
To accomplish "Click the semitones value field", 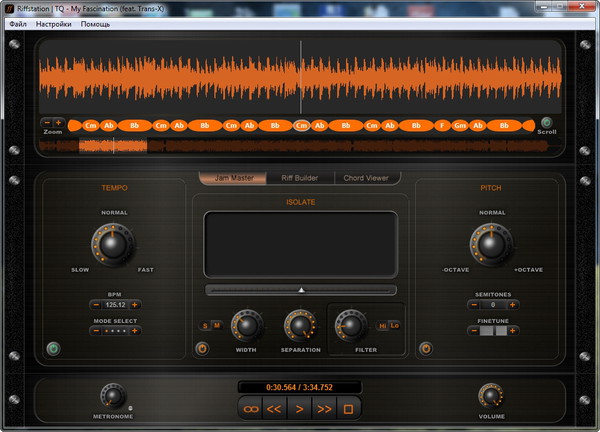I will click(x=493, y=305).
